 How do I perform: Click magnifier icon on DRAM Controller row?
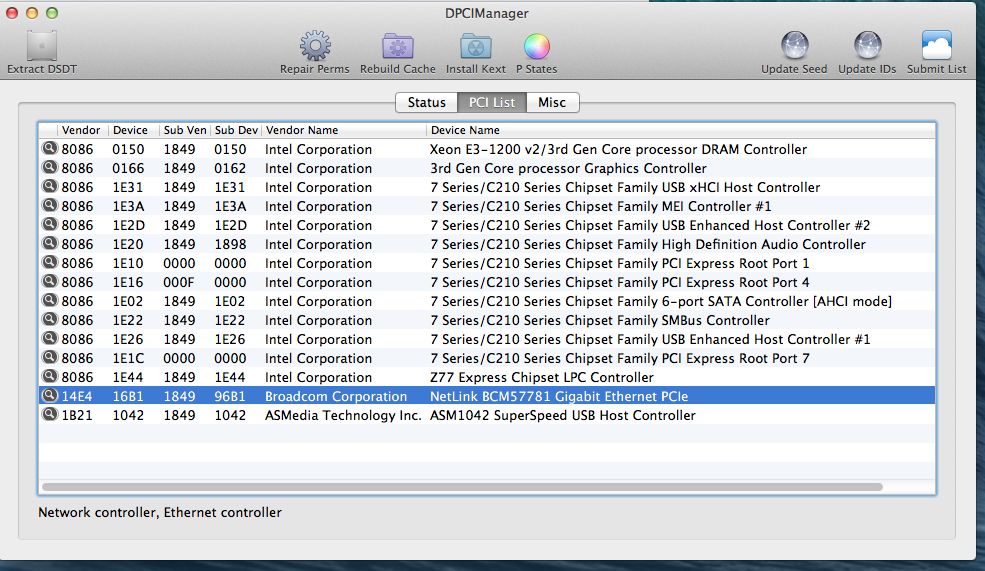click(x=49, y=149)
